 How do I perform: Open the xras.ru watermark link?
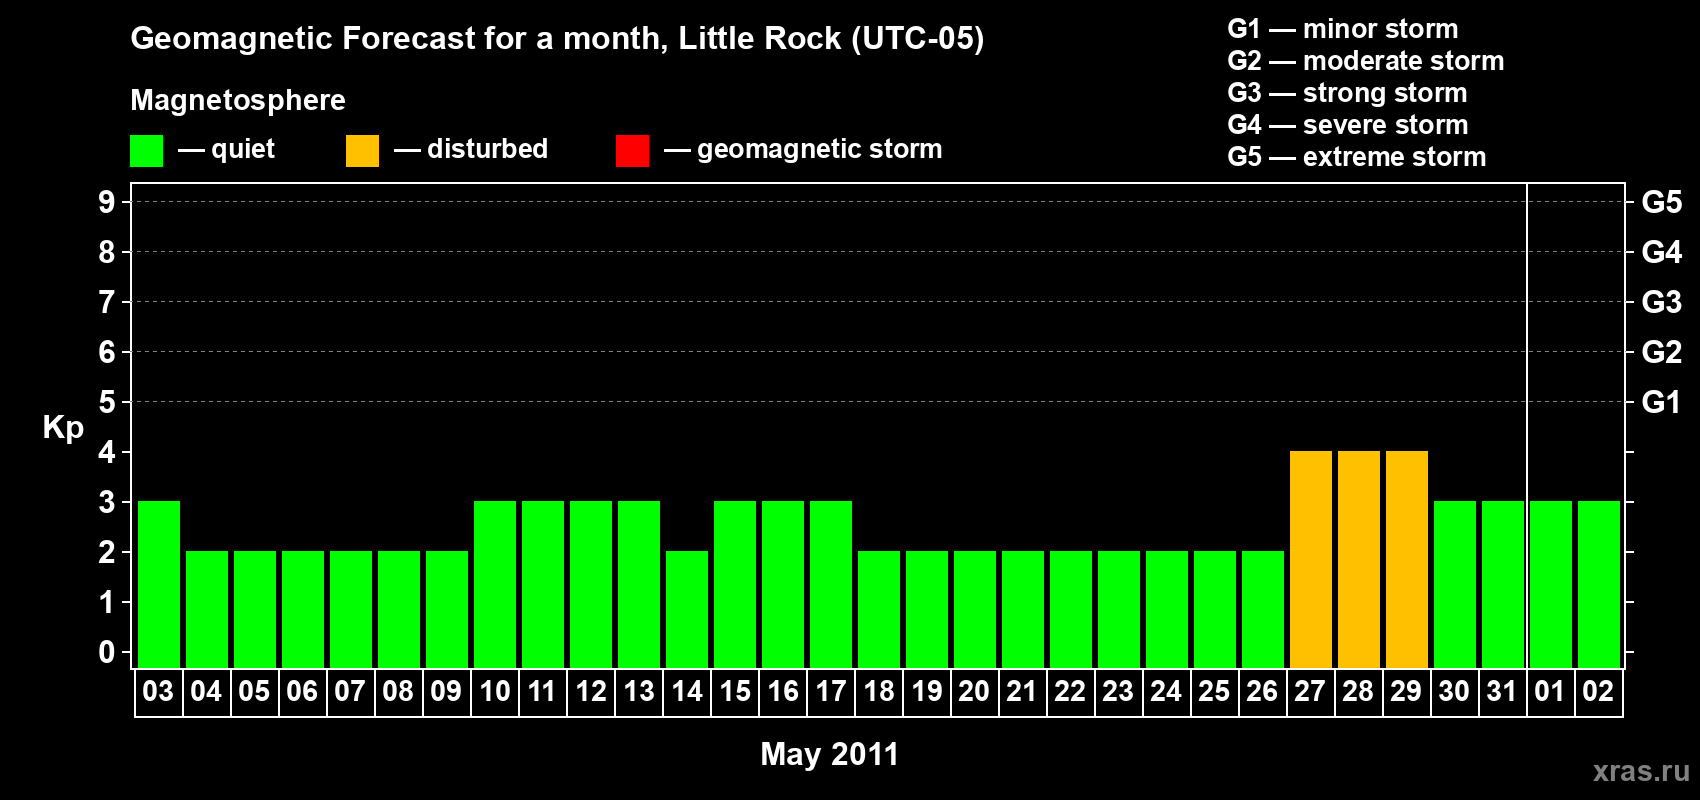pyautogui.click(x=1640, y=771)
